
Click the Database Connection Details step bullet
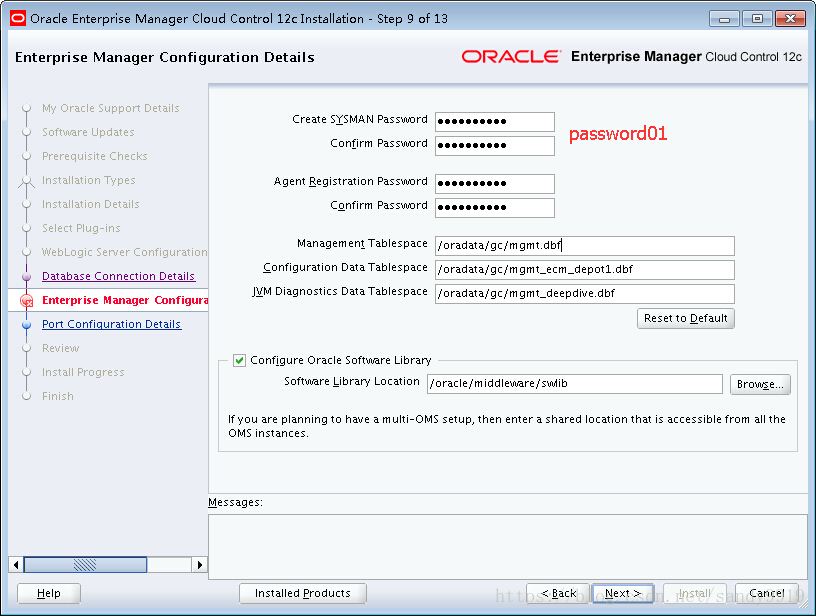pyautogui.click(x=27, y=276)
